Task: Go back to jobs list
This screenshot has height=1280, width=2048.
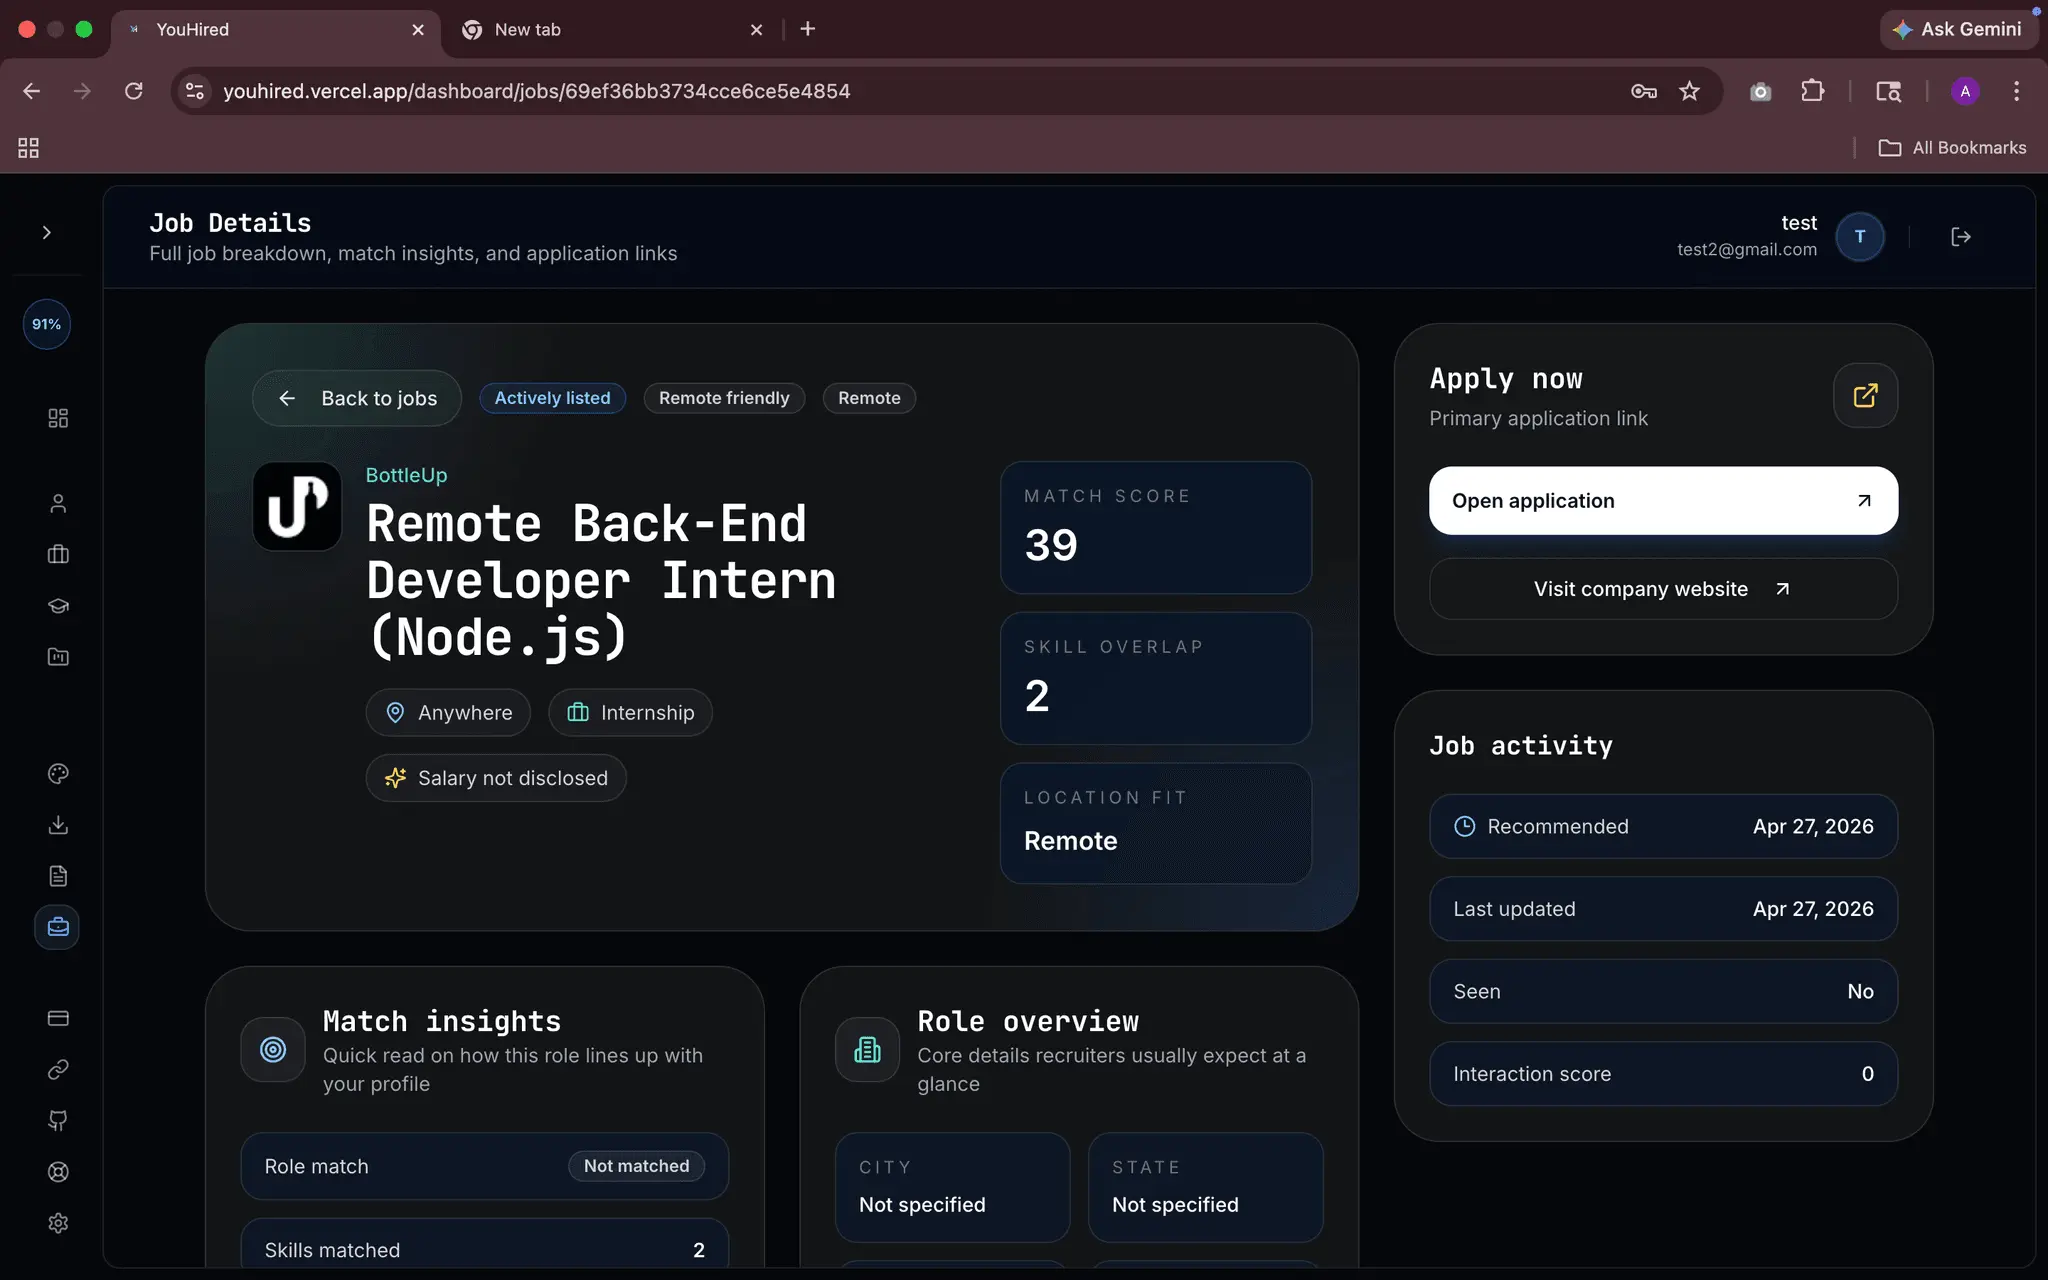Action: (357, 398)
